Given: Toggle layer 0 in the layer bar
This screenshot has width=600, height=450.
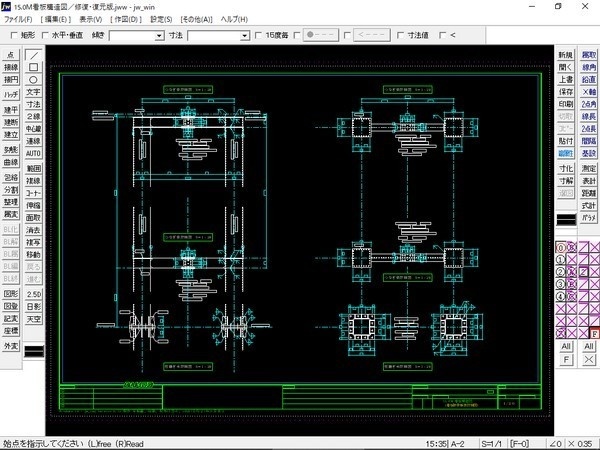Looking at the screenshot, I should 560,248.
